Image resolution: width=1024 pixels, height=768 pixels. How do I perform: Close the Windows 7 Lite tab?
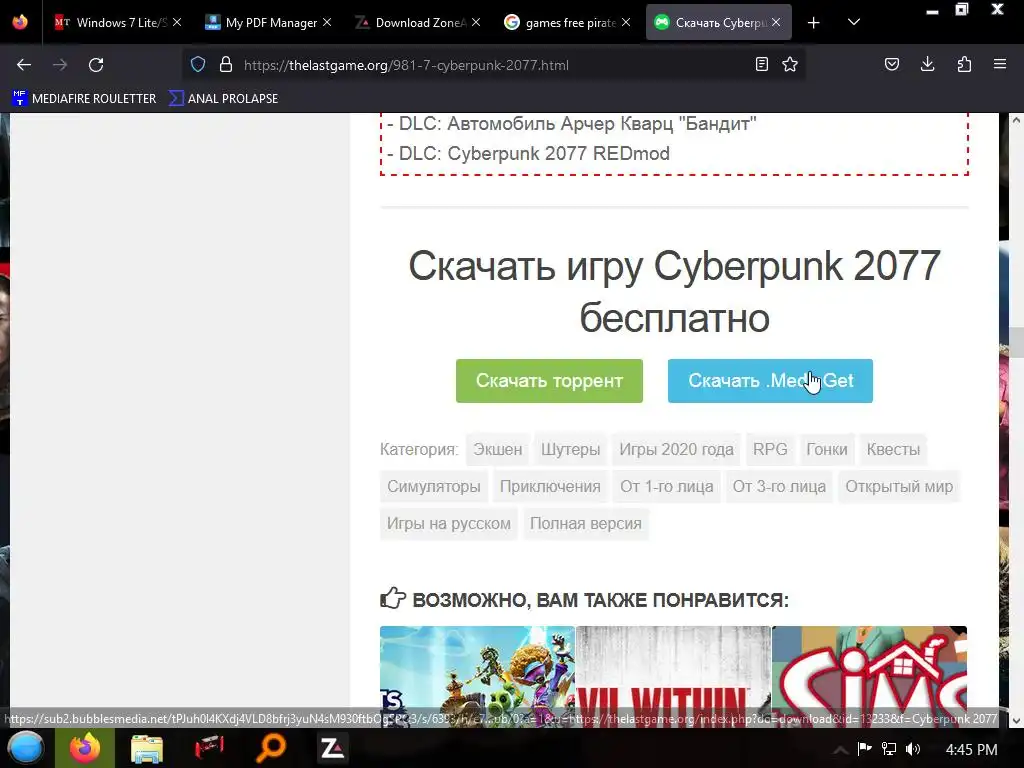[x=177, y=22]
